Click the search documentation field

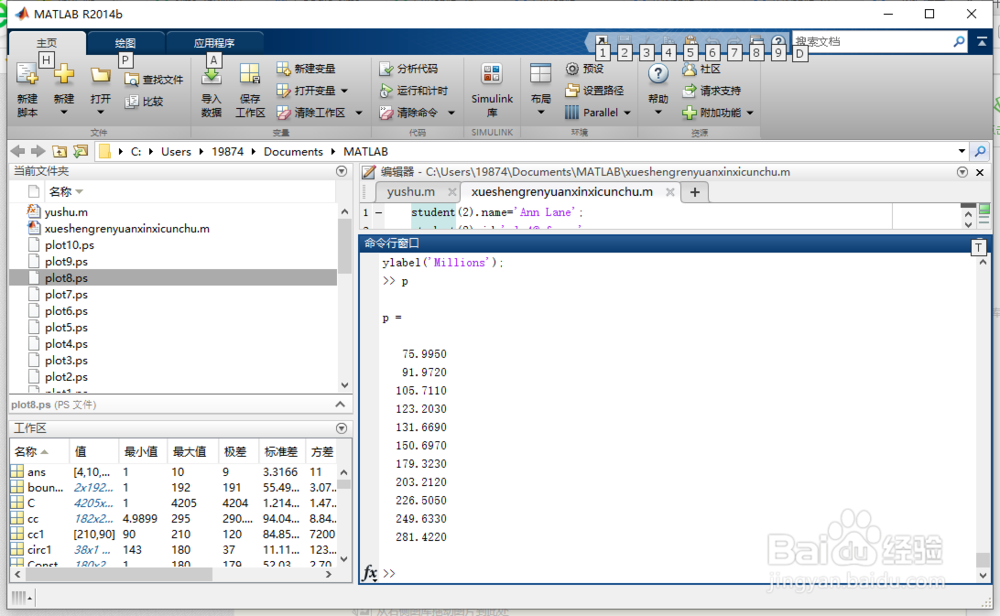(871, 41)
